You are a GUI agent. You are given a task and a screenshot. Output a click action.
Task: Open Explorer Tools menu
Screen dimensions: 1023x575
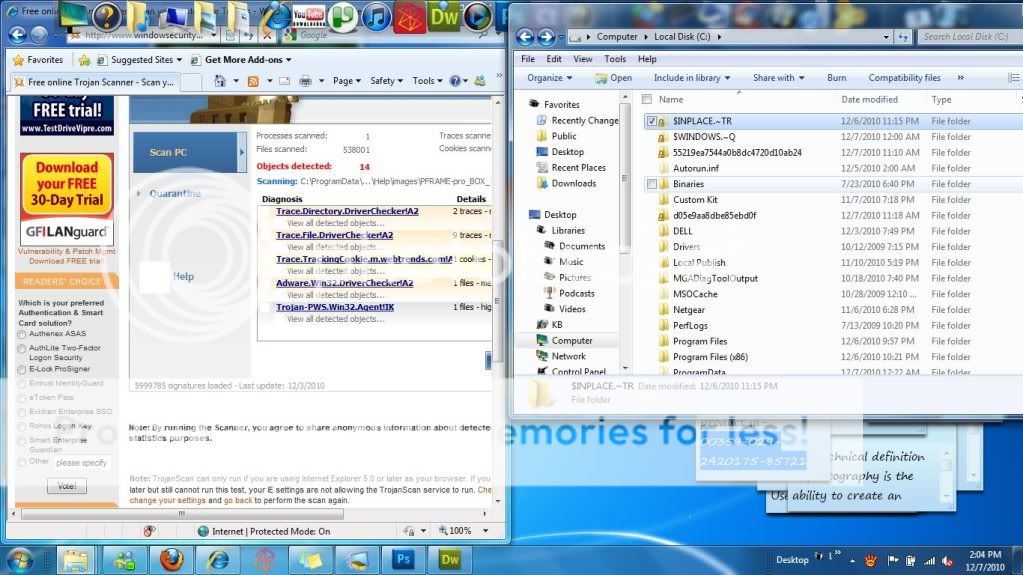(x=615, y=59)
